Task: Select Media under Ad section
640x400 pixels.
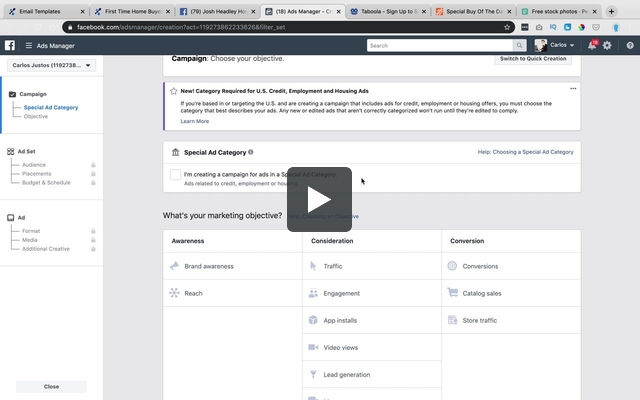Action: click(29, 240)
